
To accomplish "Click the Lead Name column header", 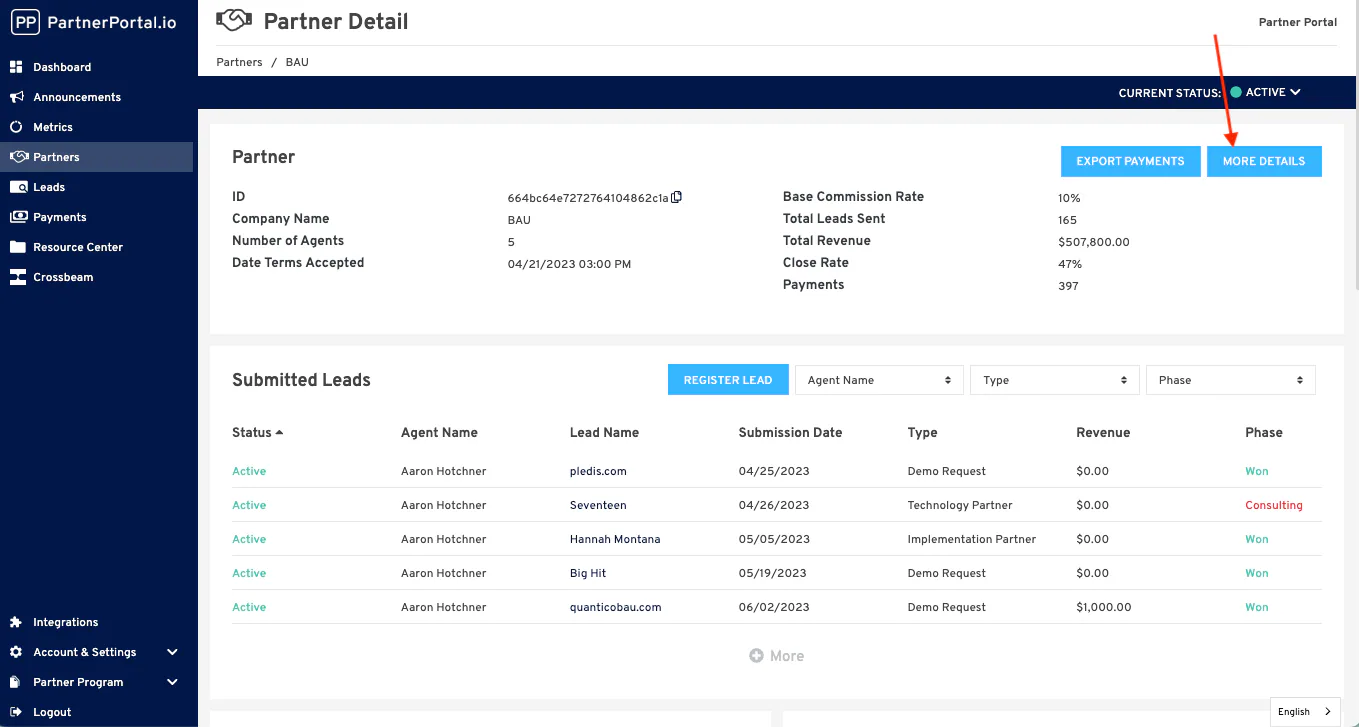I will click(x=604, y=433).
